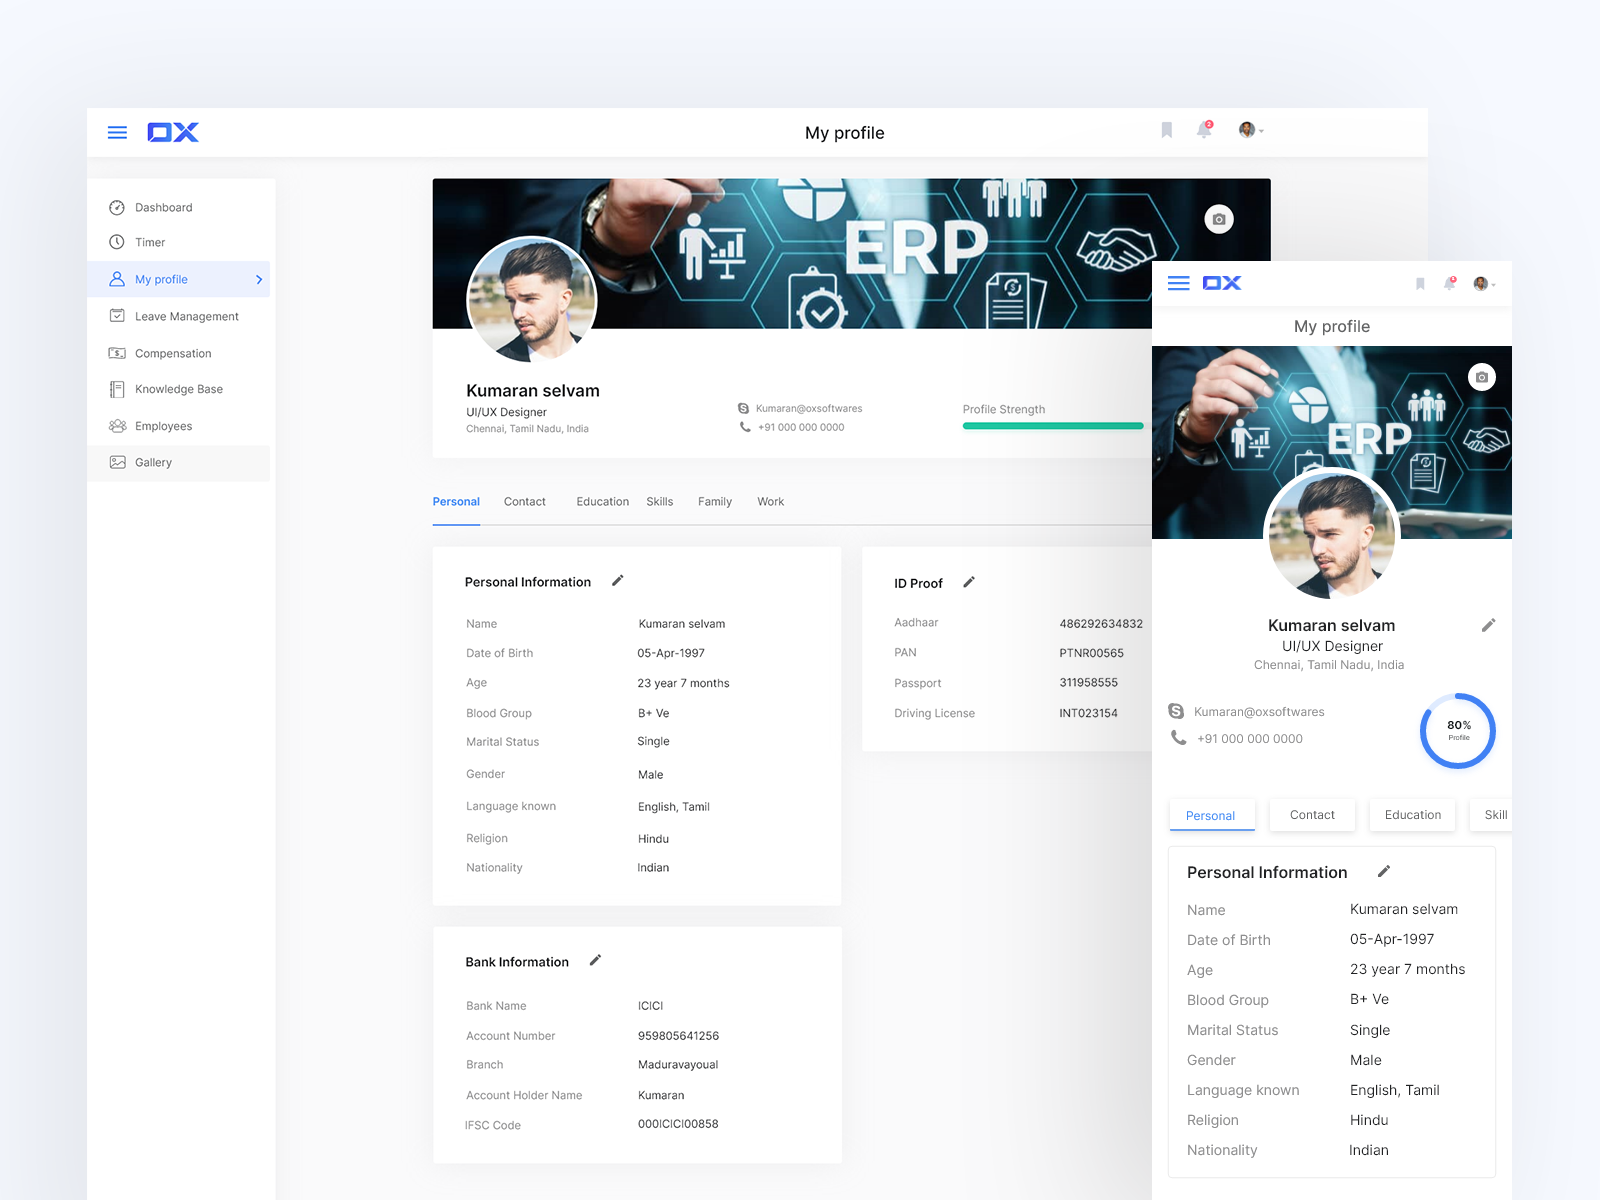Select the Passport number 311958555
1600x1200 pixels.
pyautogui.click(x=1089, y=683)
